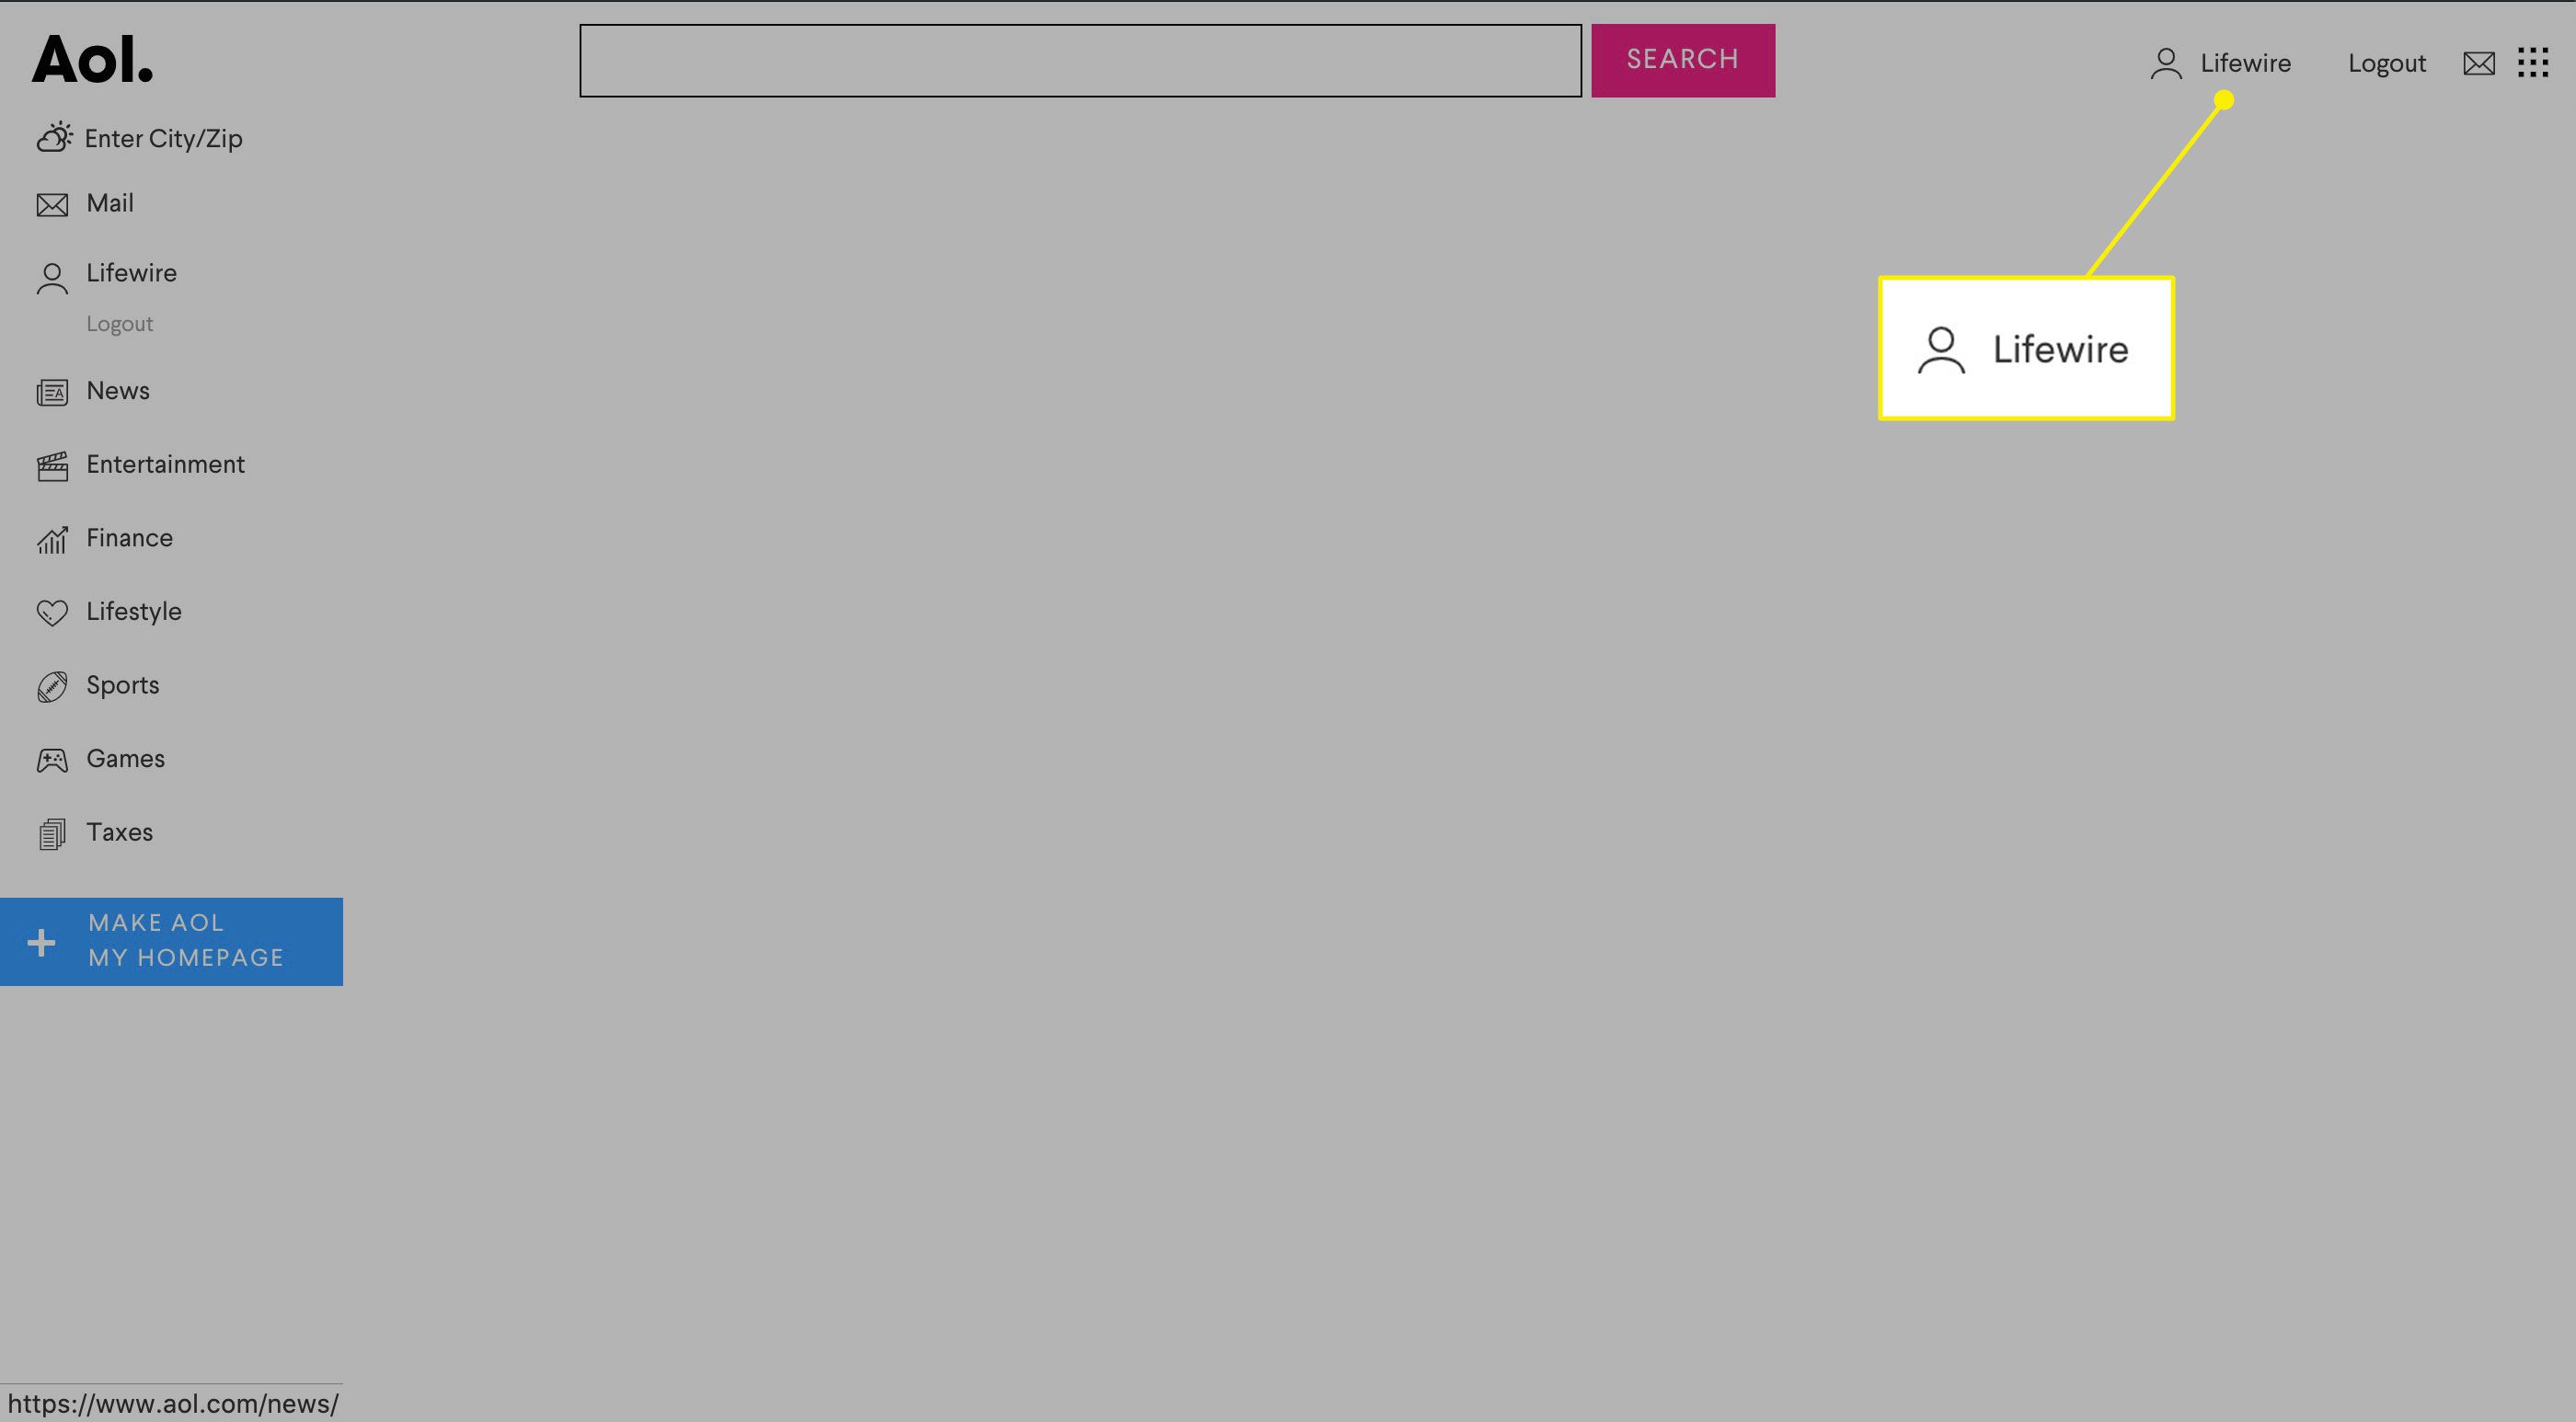This screenshot has height=1422, width=2576.
Task: Click the Lifestyle heart icon in sidebar
Action: click(x=51, y=613)
